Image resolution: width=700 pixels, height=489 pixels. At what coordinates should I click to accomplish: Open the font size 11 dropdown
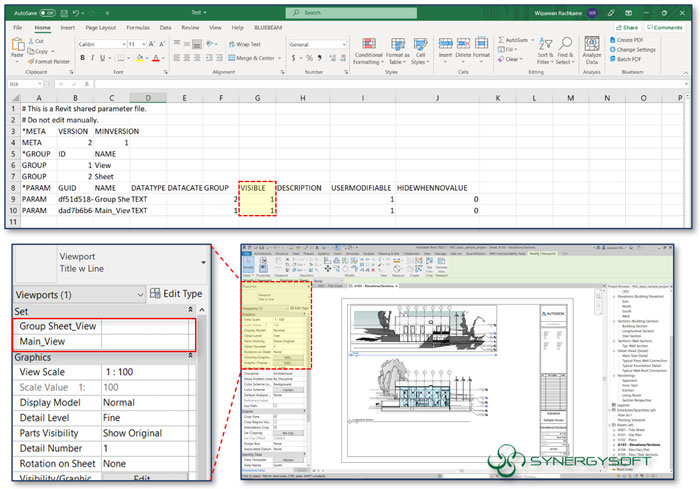point(143,44)
